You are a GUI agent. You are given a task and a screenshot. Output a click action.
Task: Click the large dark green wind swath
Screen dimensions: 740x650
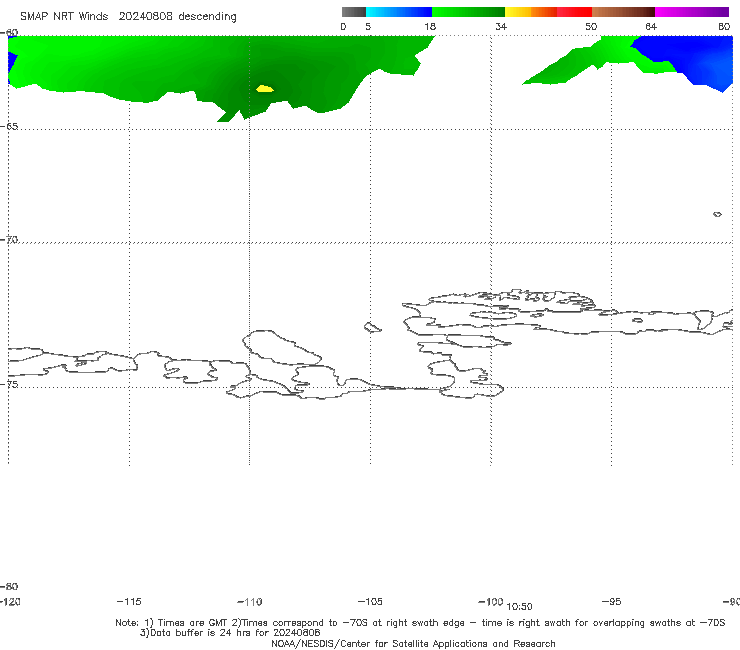tap(222, 71)
